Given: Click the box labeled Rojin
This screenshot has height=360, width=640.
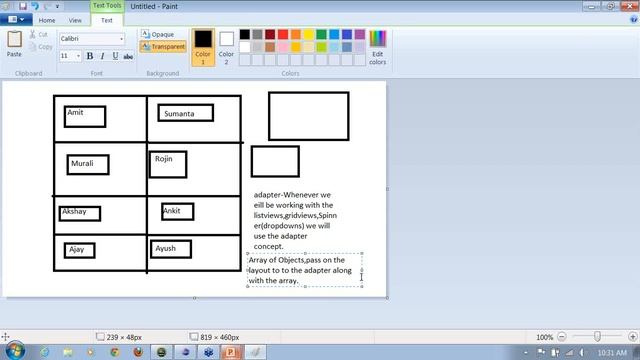Looking at the screenshot, I should tap(168, 164).
